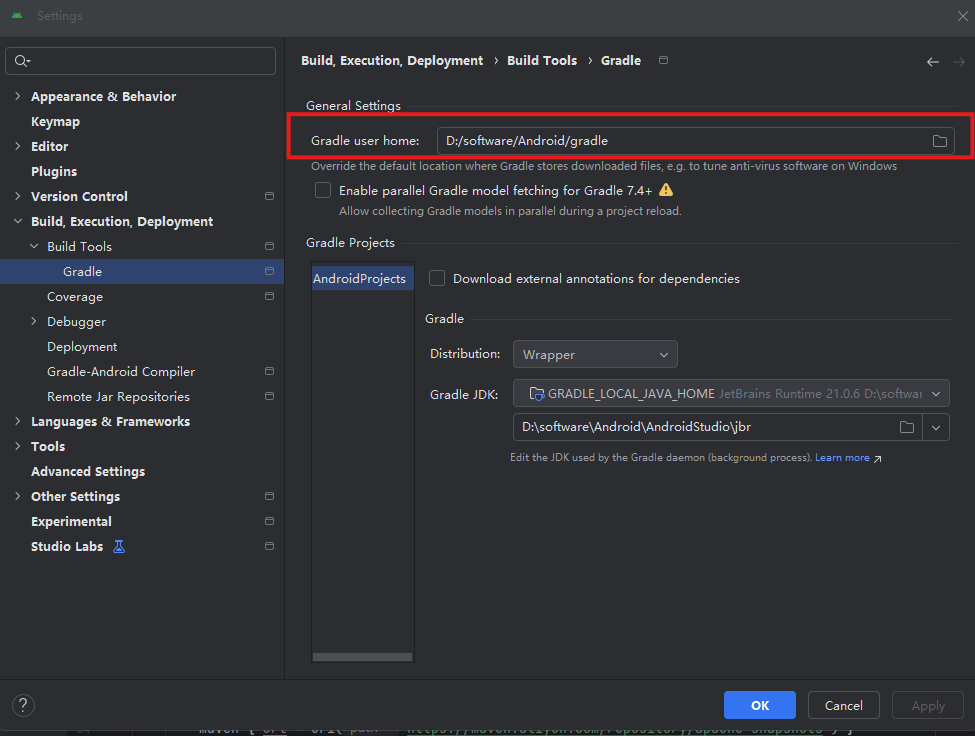This screenshot has width=975, height=736.
Task: Click project-level icon on Gradle-Android Compiler row
Action: click(269, 371)
